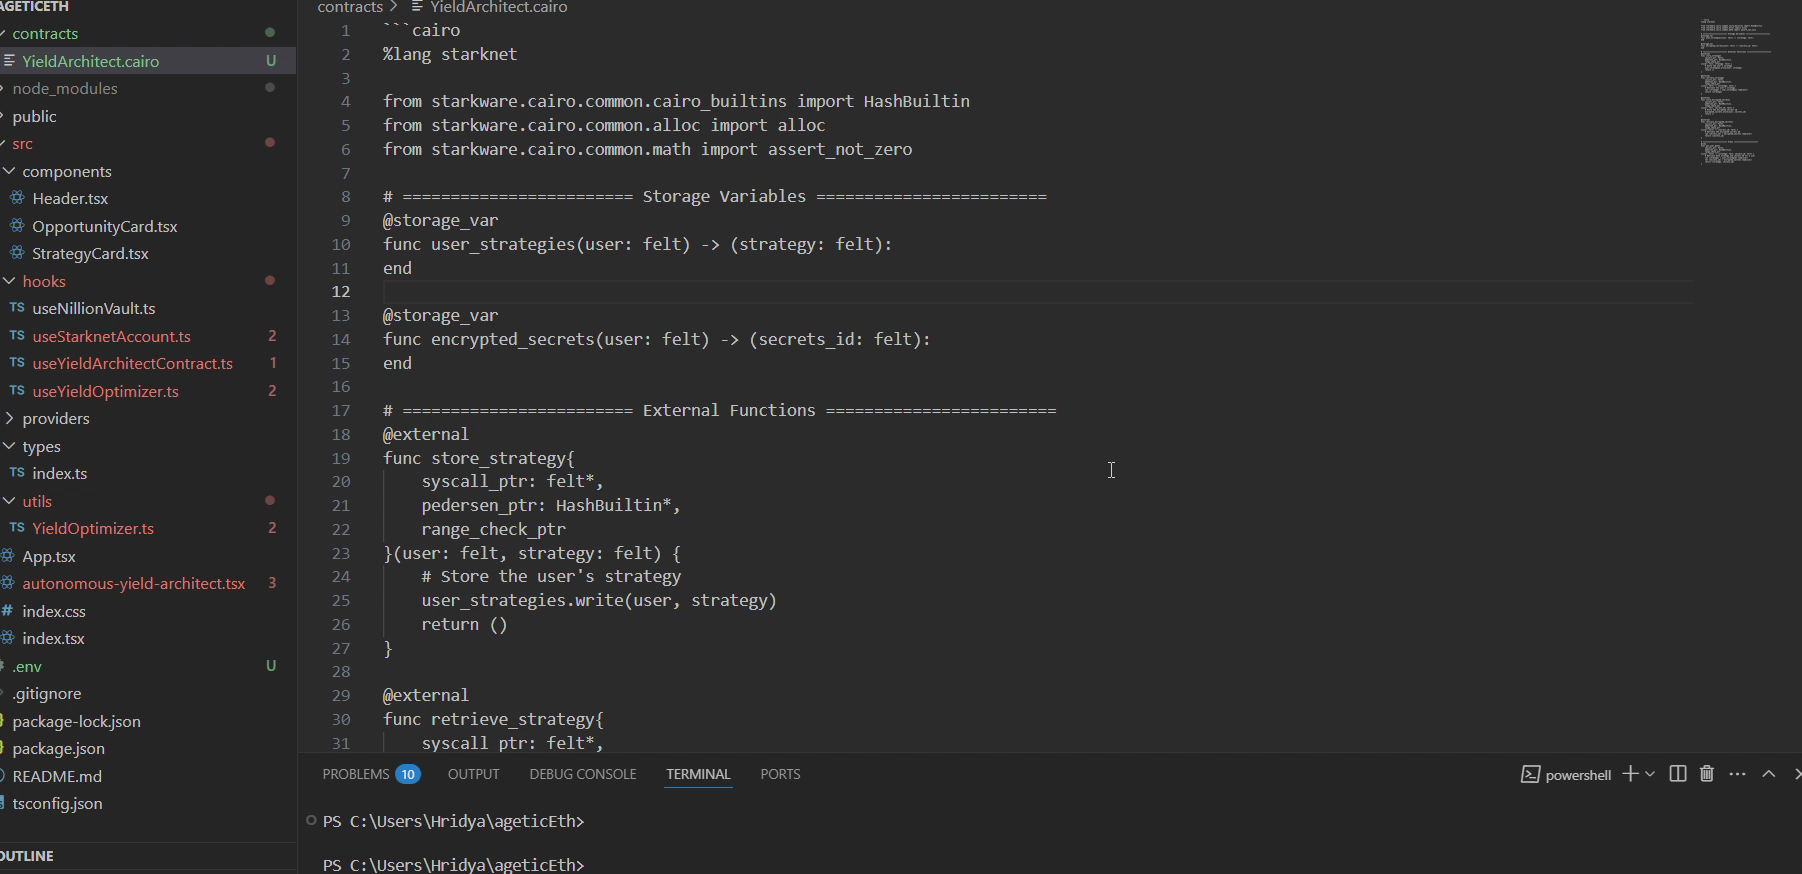Open tsconfig.json file
Viewport: 1802px width, 874px height.
(57, 803)
